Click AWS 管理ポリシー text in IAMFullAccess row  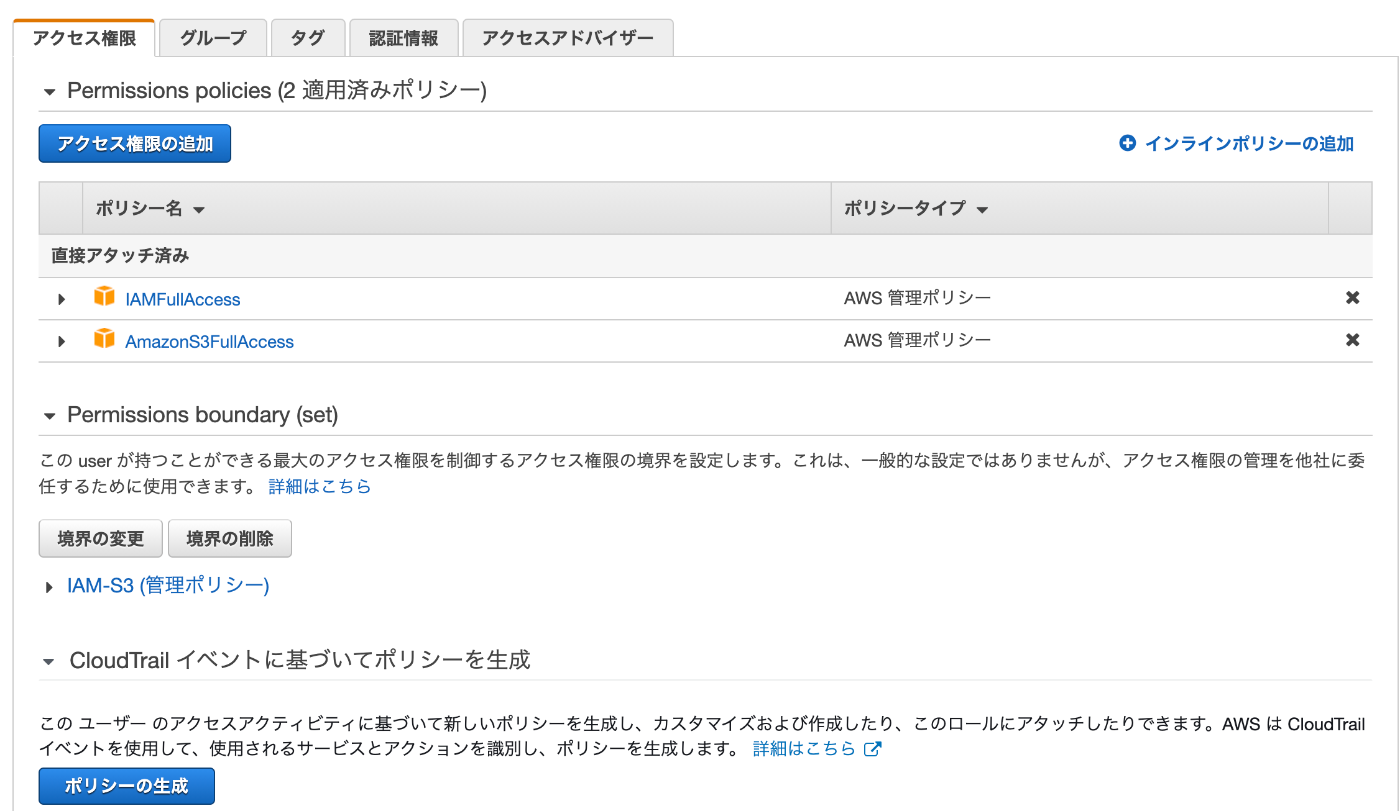coord(917,298)
